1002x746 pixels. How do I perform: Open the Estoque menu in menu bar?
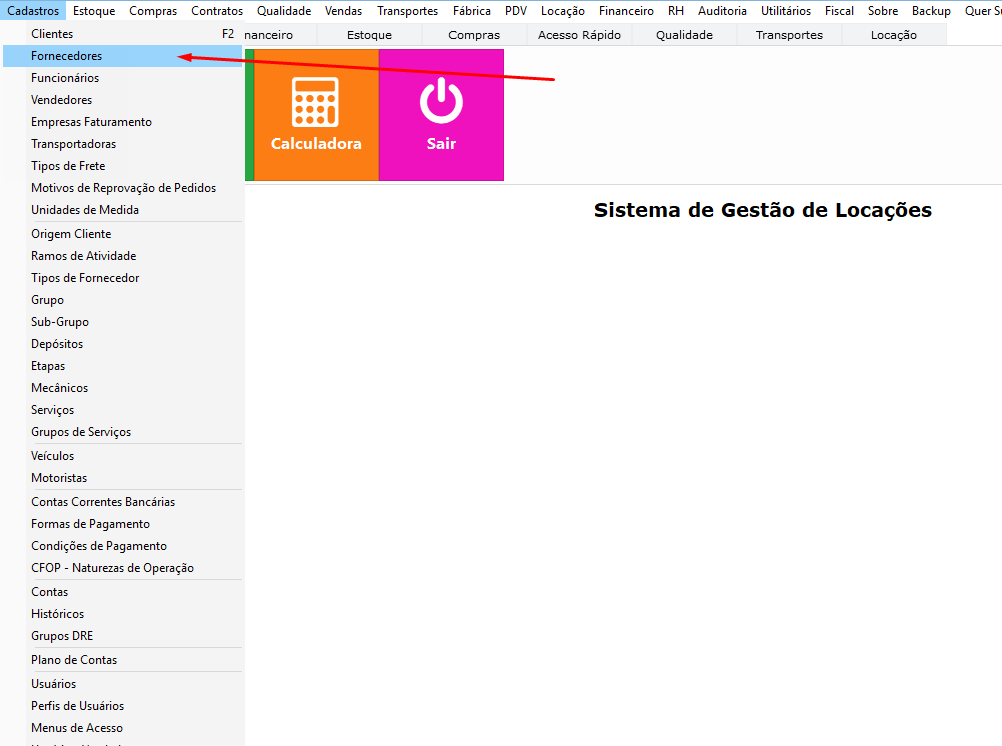[94, 11]
